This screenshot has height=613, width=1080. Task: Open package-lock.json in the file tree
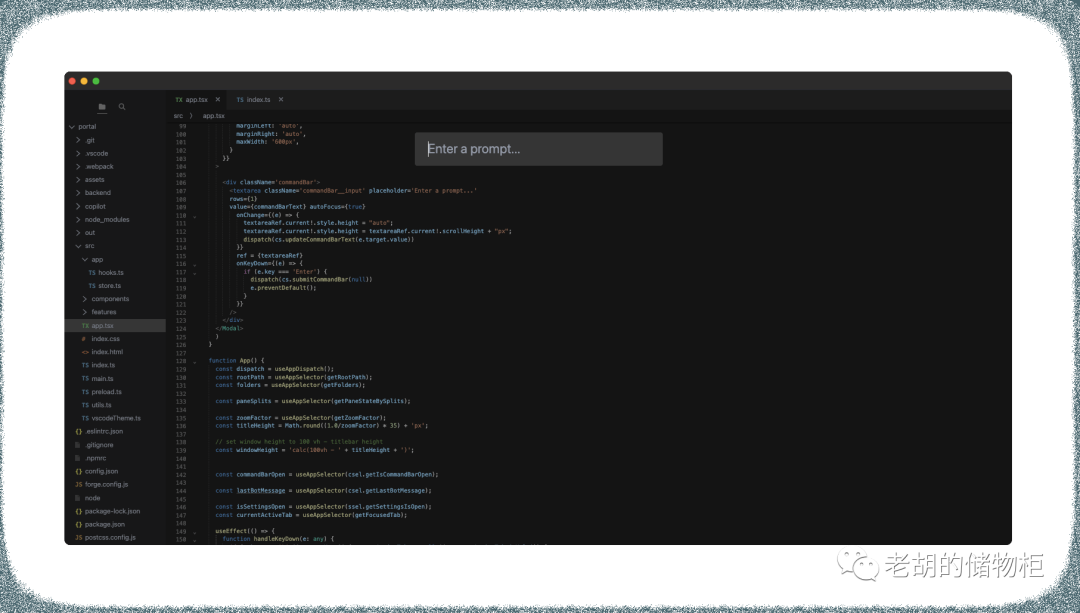112,511
